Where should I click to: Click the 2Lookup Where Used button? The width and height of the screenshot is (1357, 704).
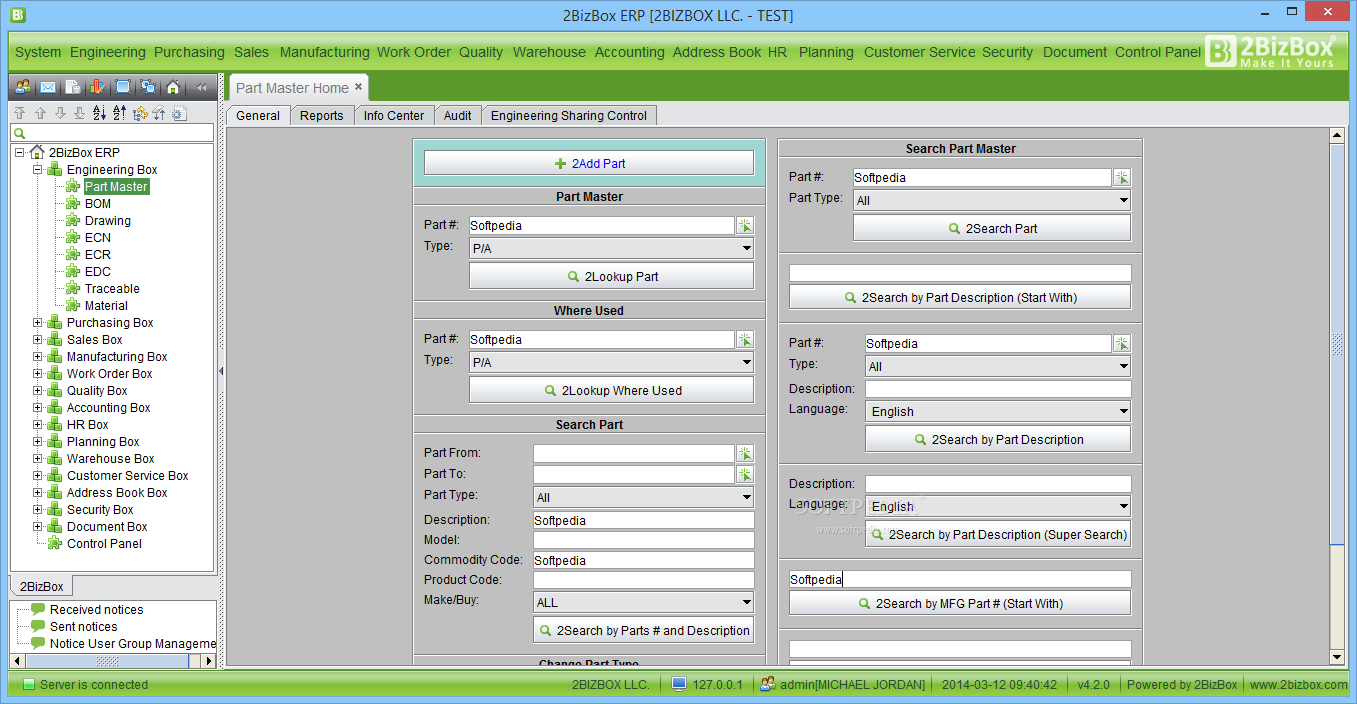pos(611,390)
